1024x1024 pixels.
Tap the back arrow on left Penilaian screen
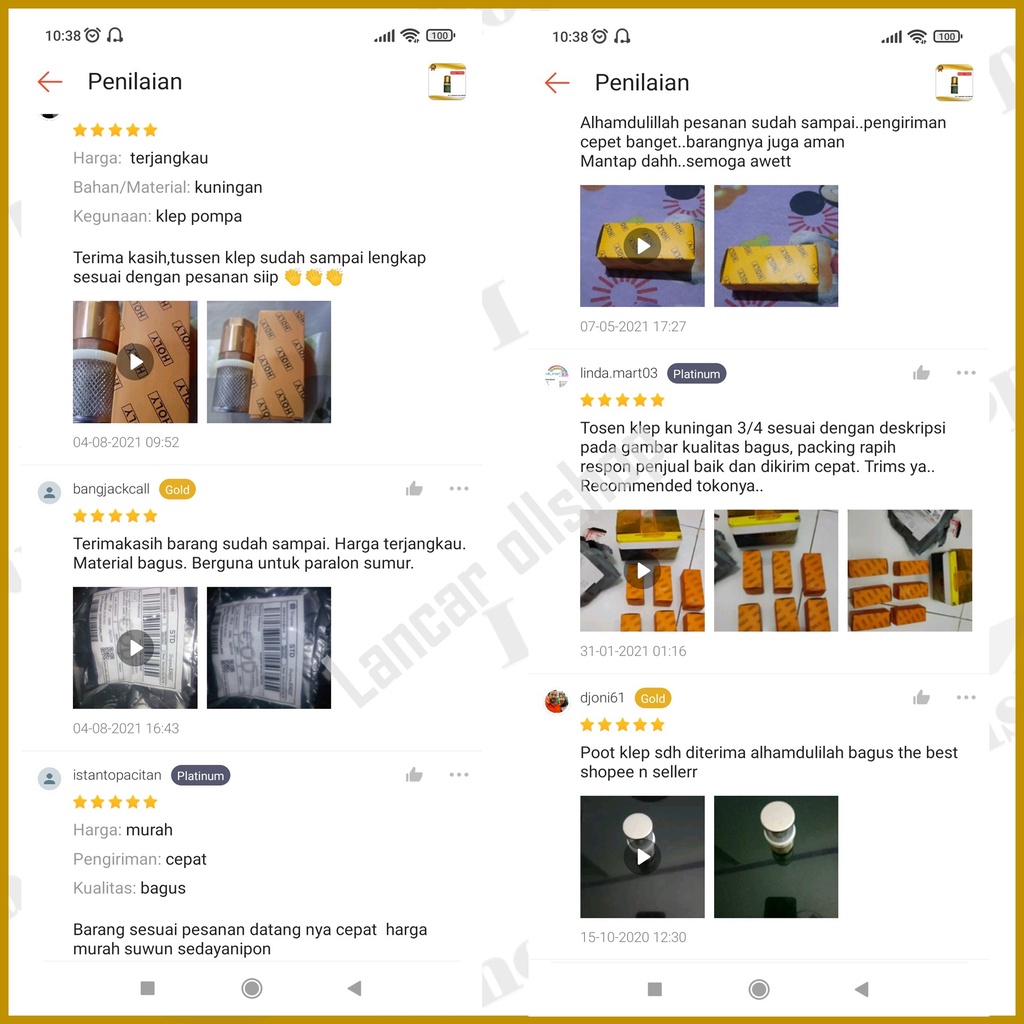tap(50, 82)
